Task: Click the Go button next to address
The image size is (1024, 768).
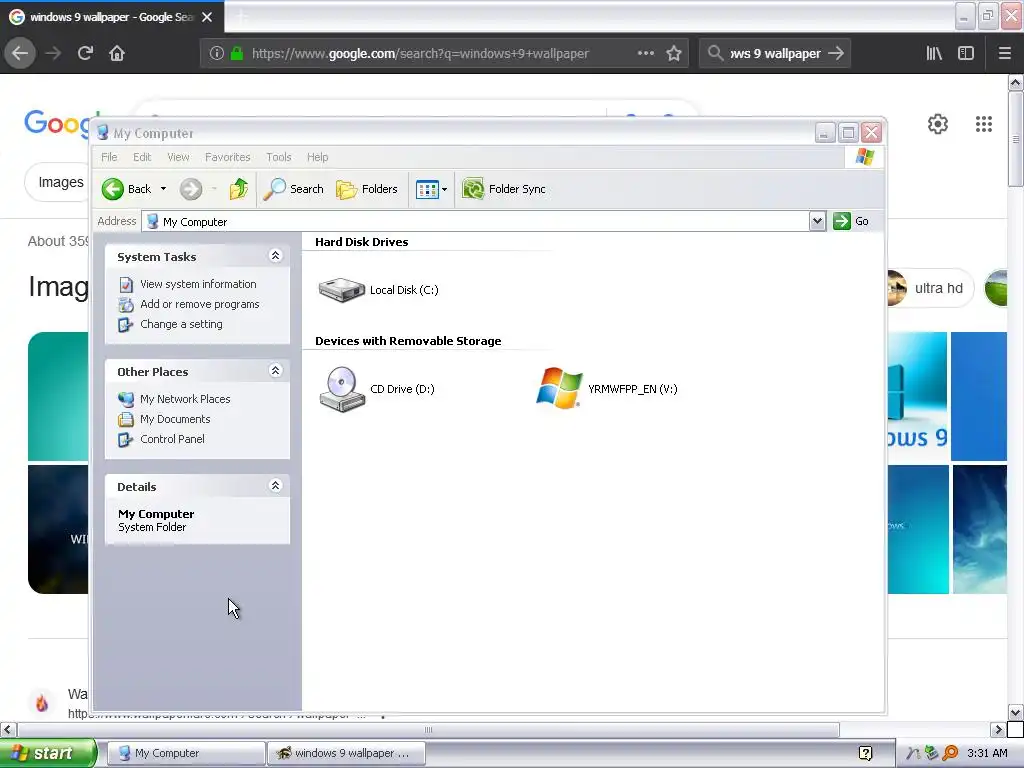Action: (851, 221)
